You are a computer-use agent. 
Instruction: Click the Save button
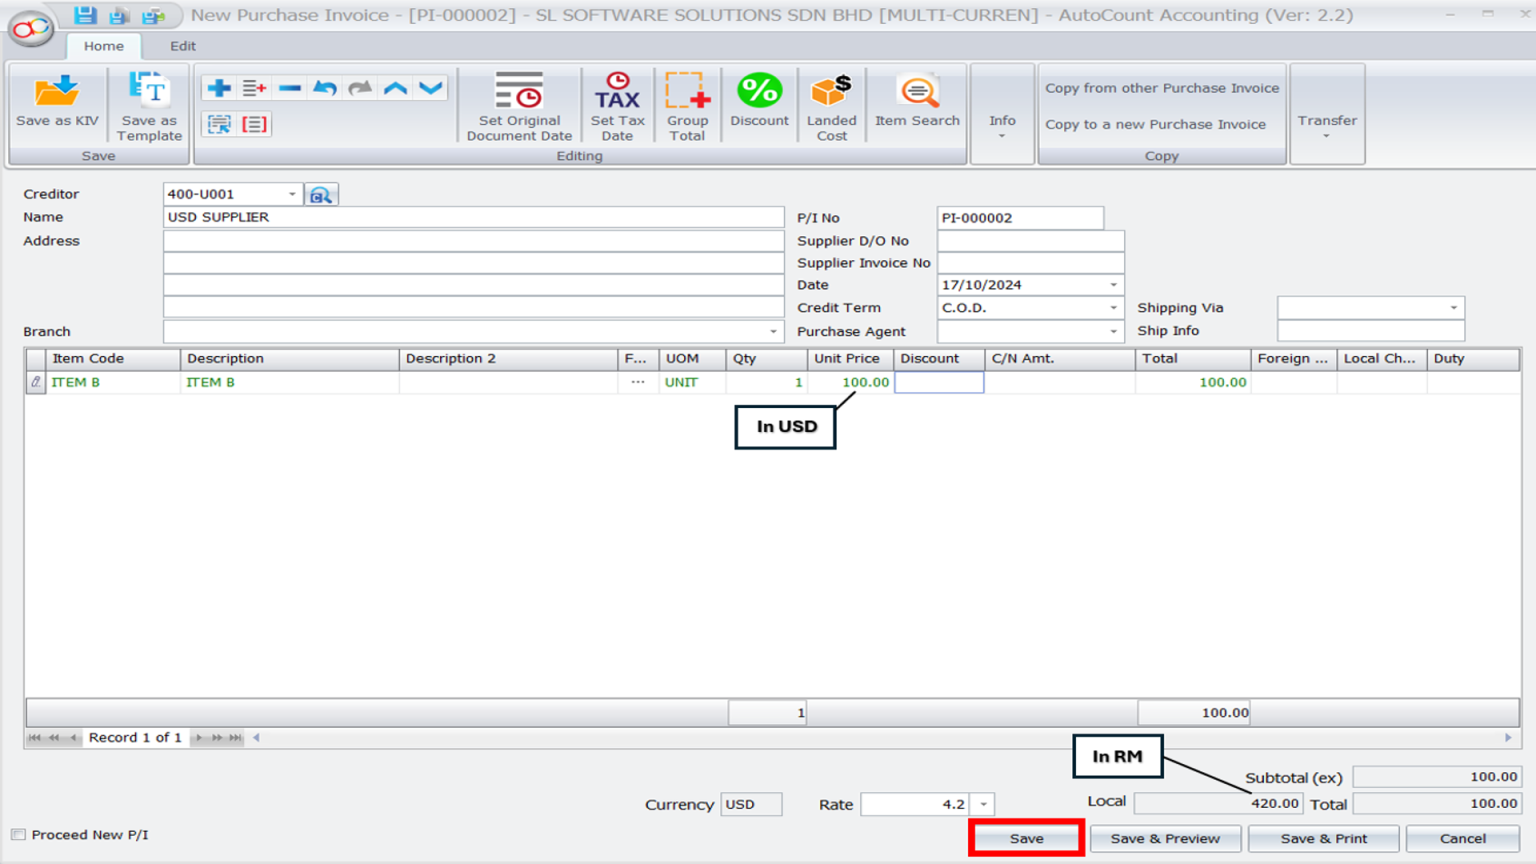1026,838
